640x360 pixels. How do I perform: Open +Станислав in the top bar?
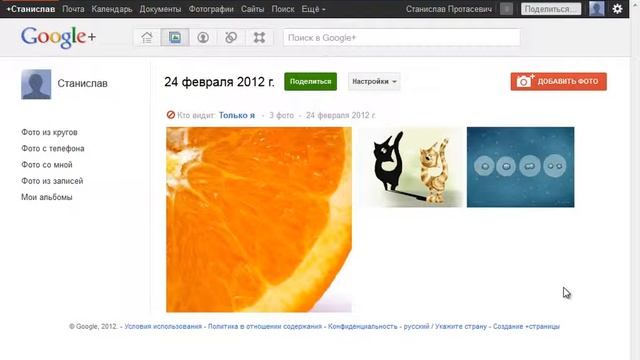tap(31, 9)
